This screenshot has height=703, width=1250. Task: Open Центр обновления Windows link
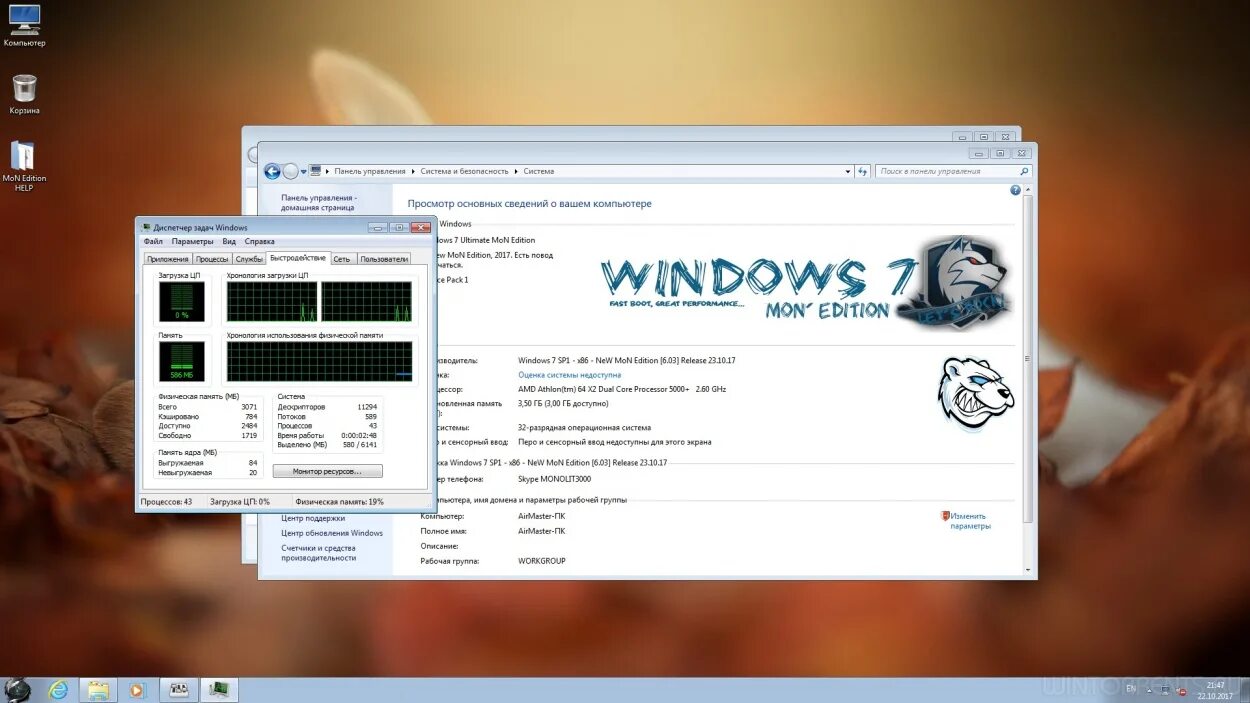click(332, 533)
